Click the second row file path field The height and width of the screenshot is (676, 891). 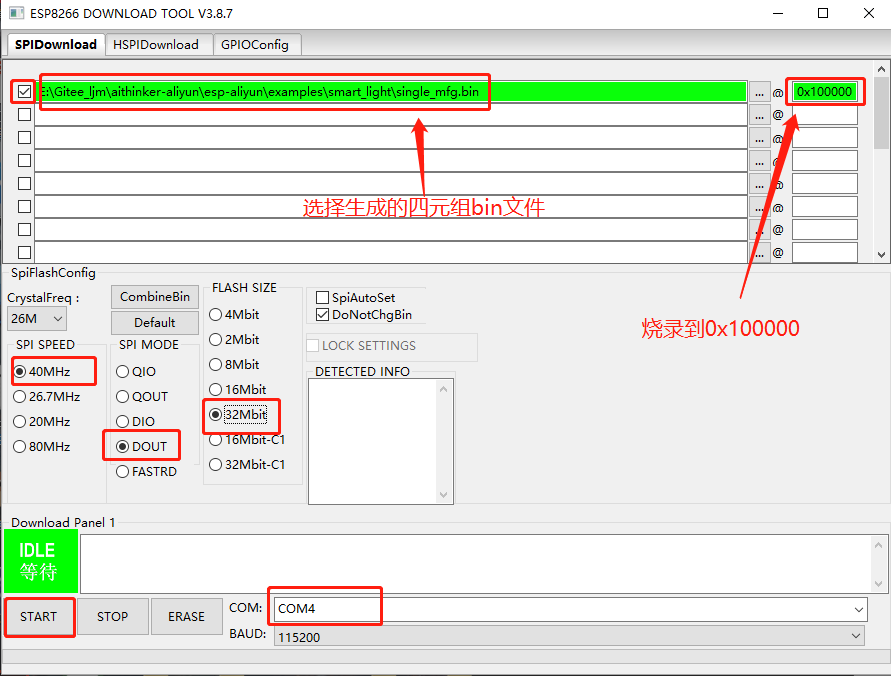coord(391,115)
